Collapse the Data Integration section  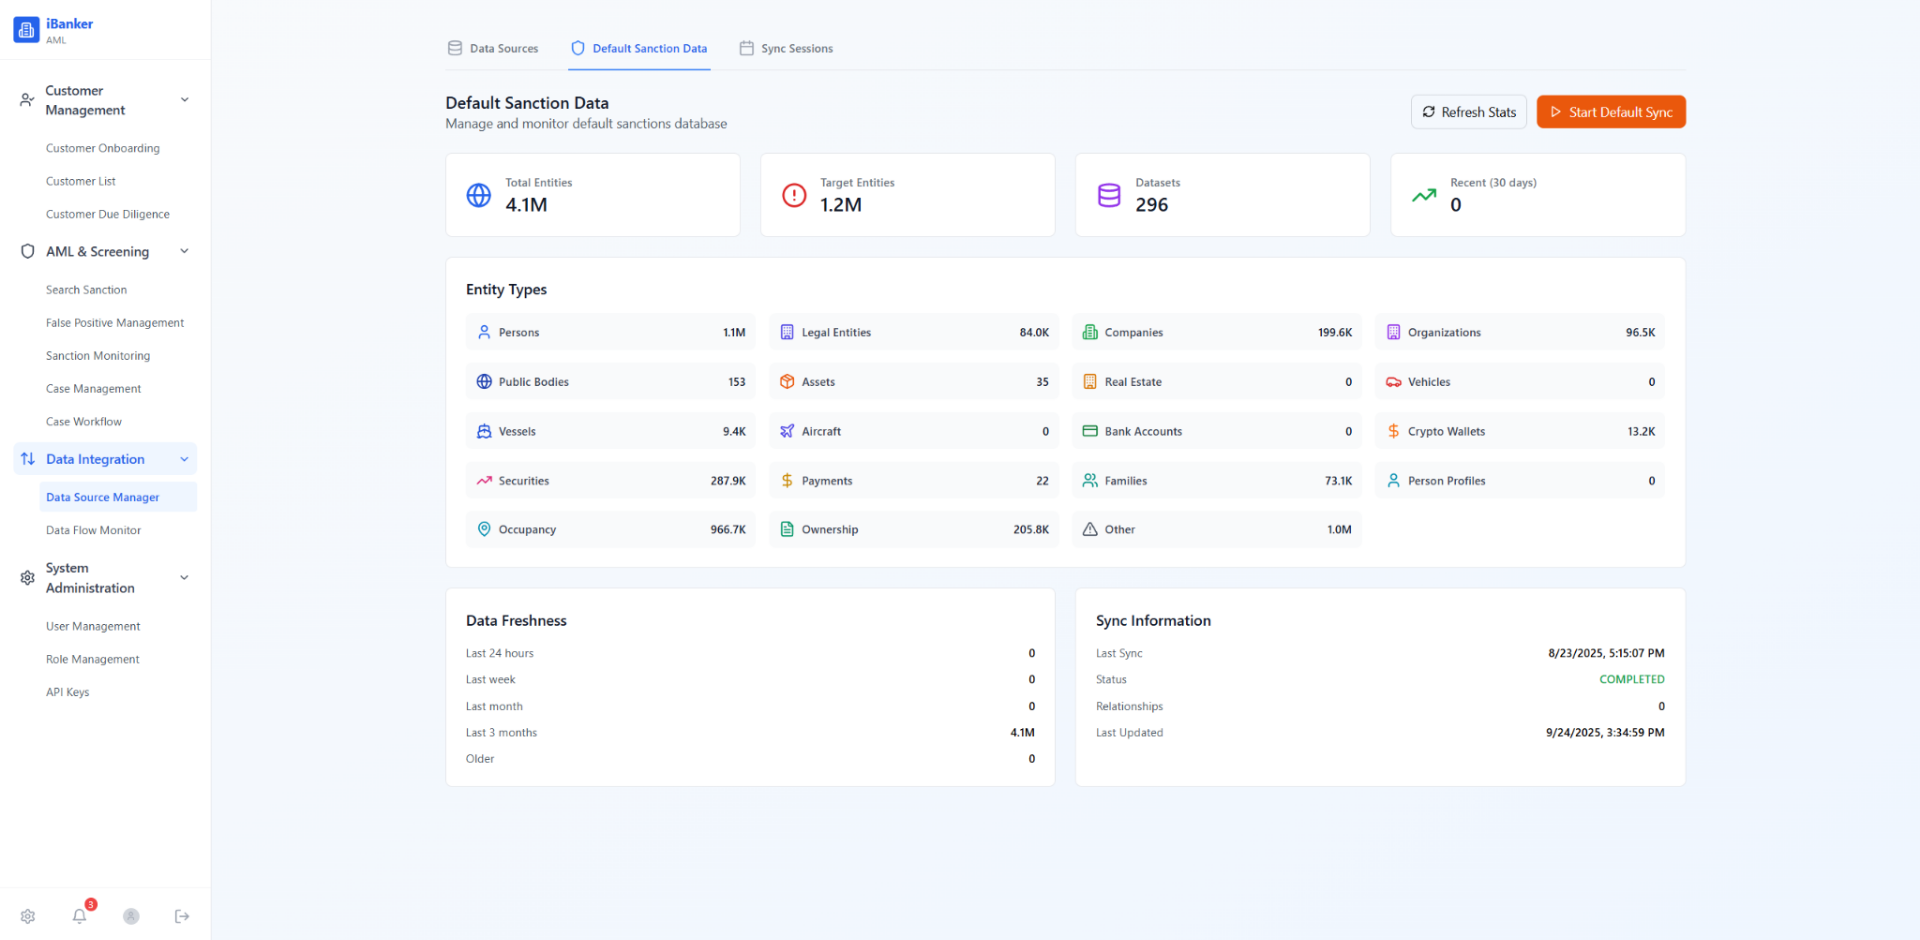point(184,459)
